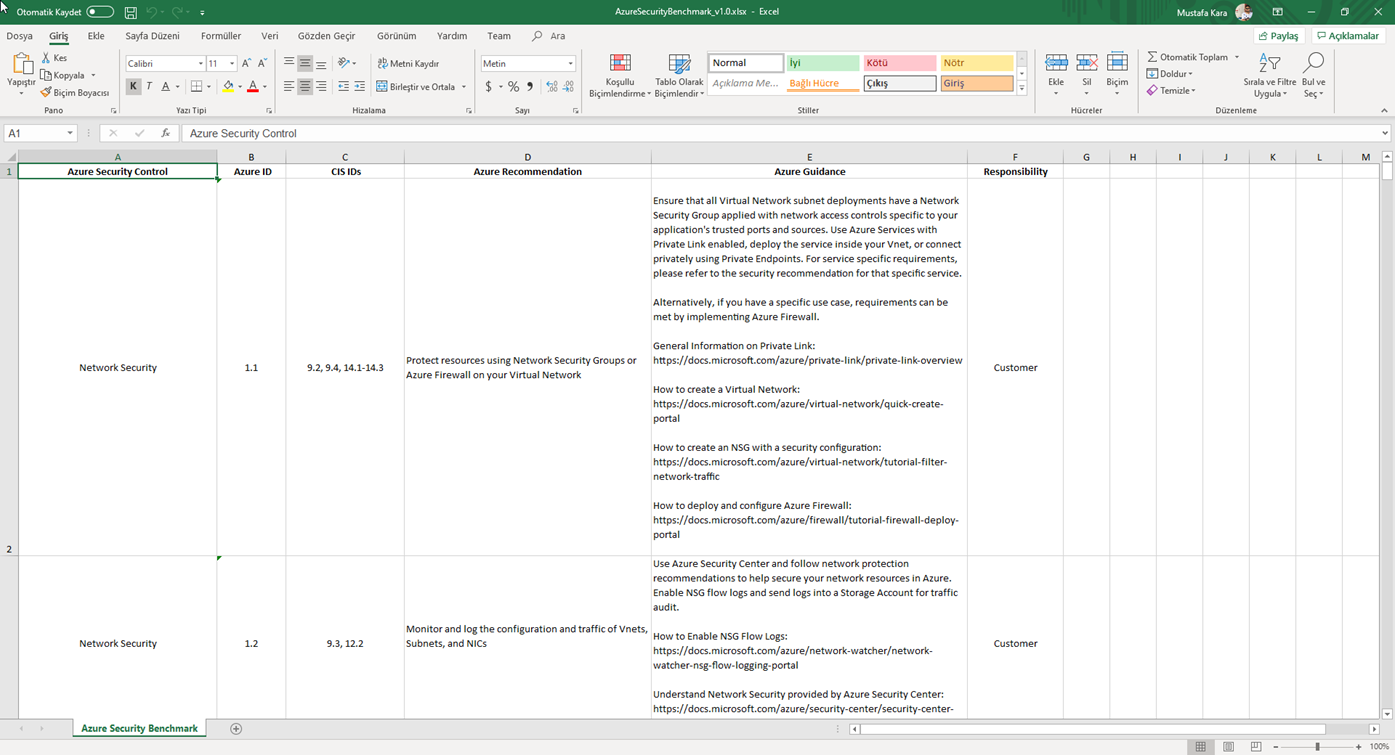Click the Kes (cut) scissors icon
Screen dimensions: 1395x755
[x=46, y=58]
